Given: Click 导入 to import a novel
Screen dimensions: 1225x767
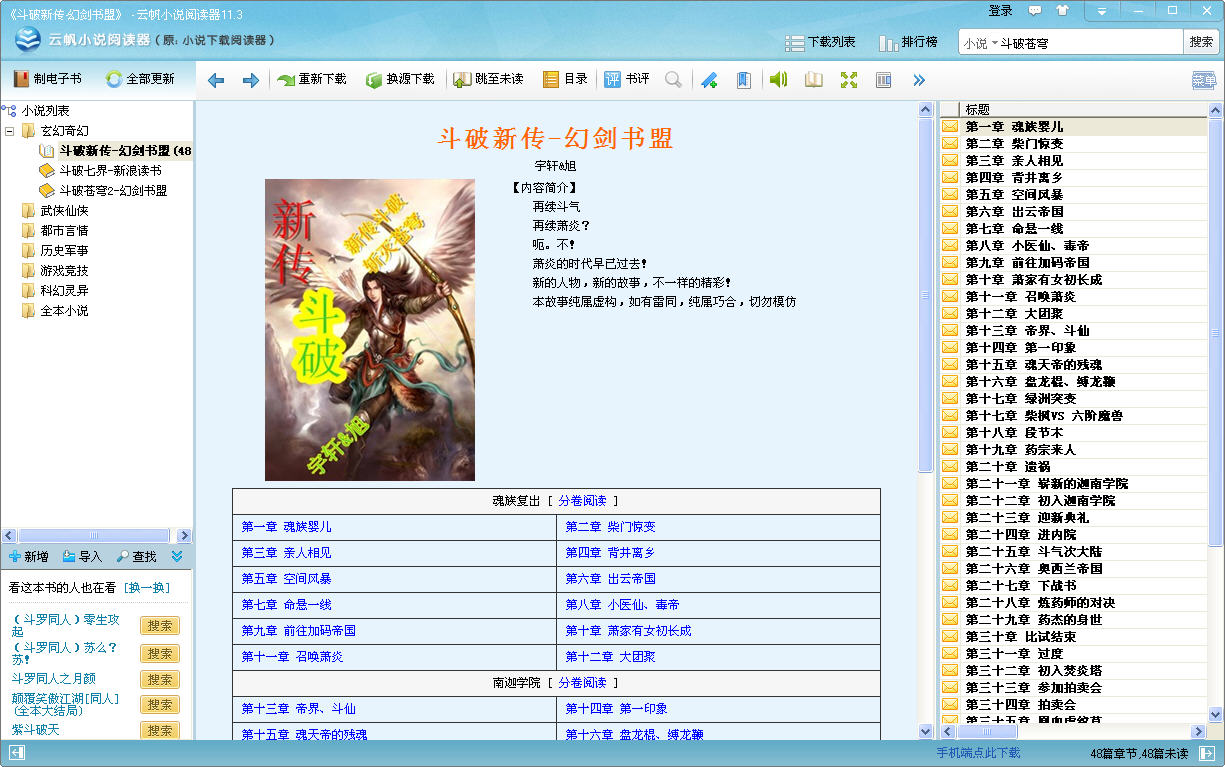Looking at the screenshot, I should coord(82,556).
